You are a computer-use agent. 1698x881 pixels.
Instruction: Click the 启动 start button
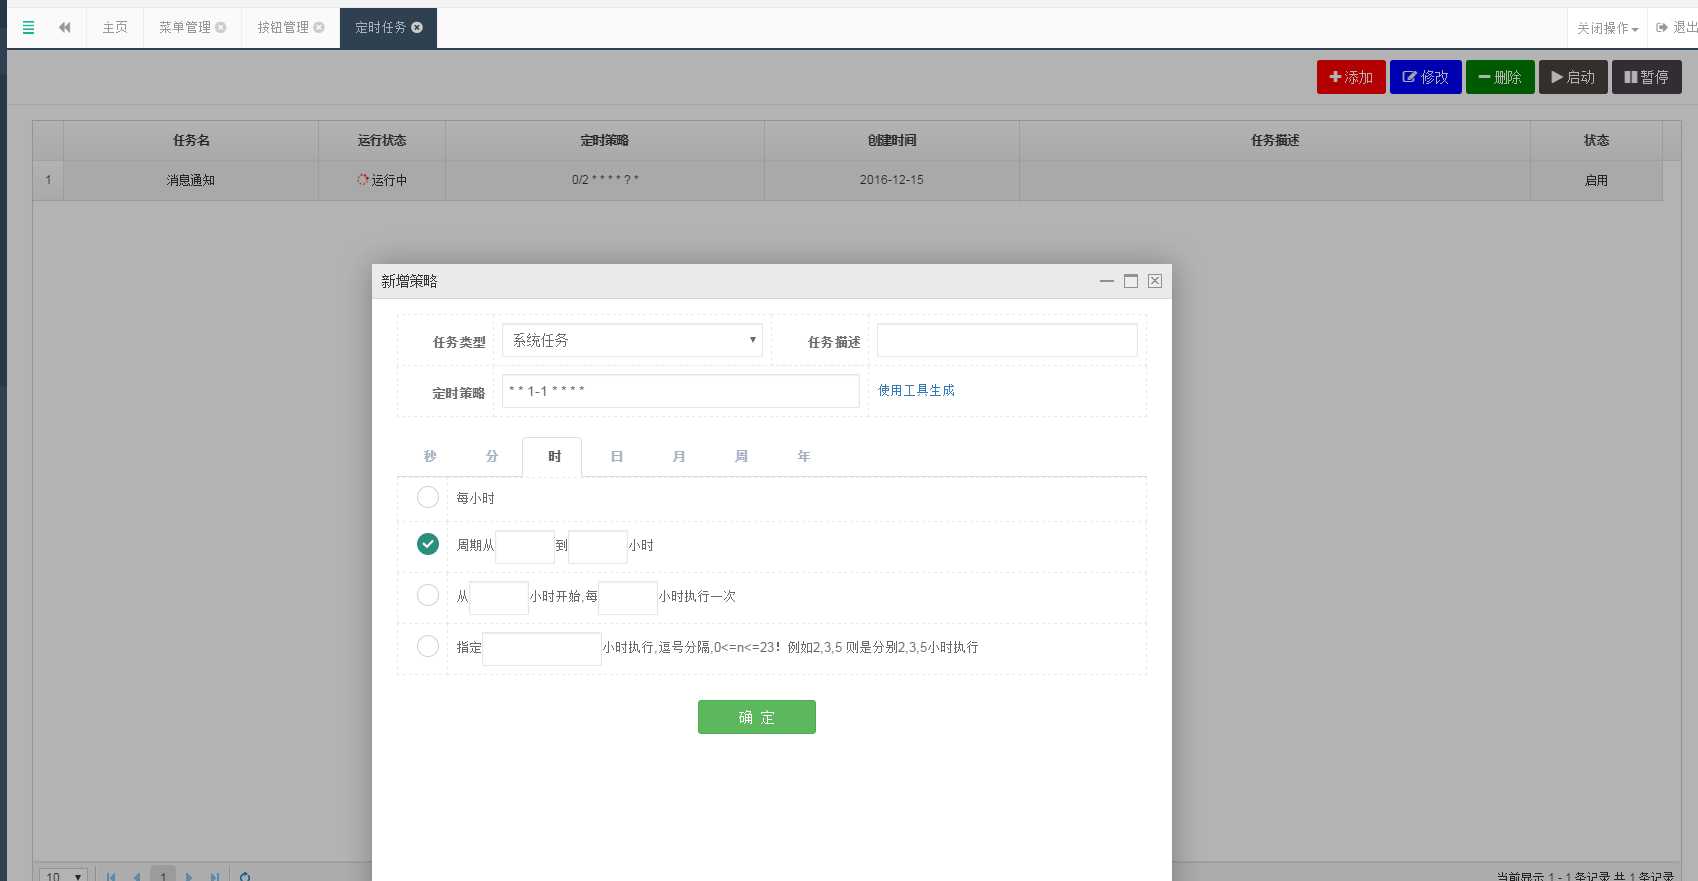[1573, 77]
